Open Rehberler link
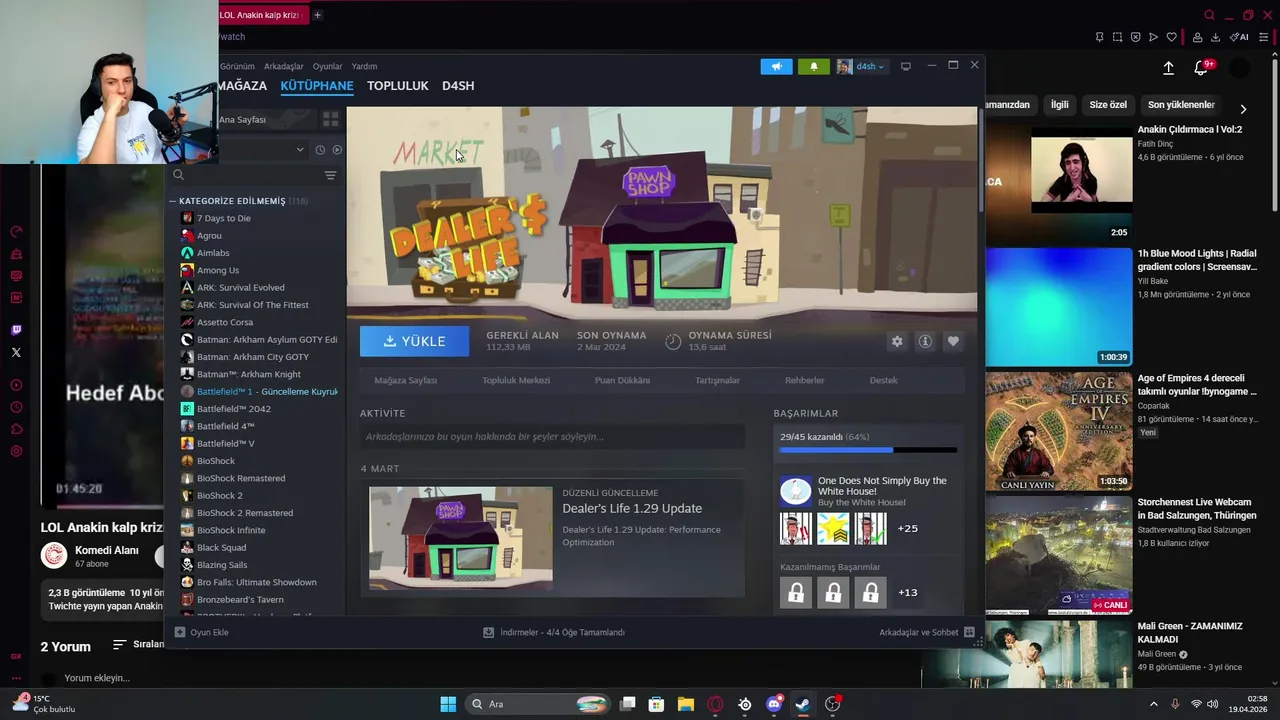 [804, 380]
